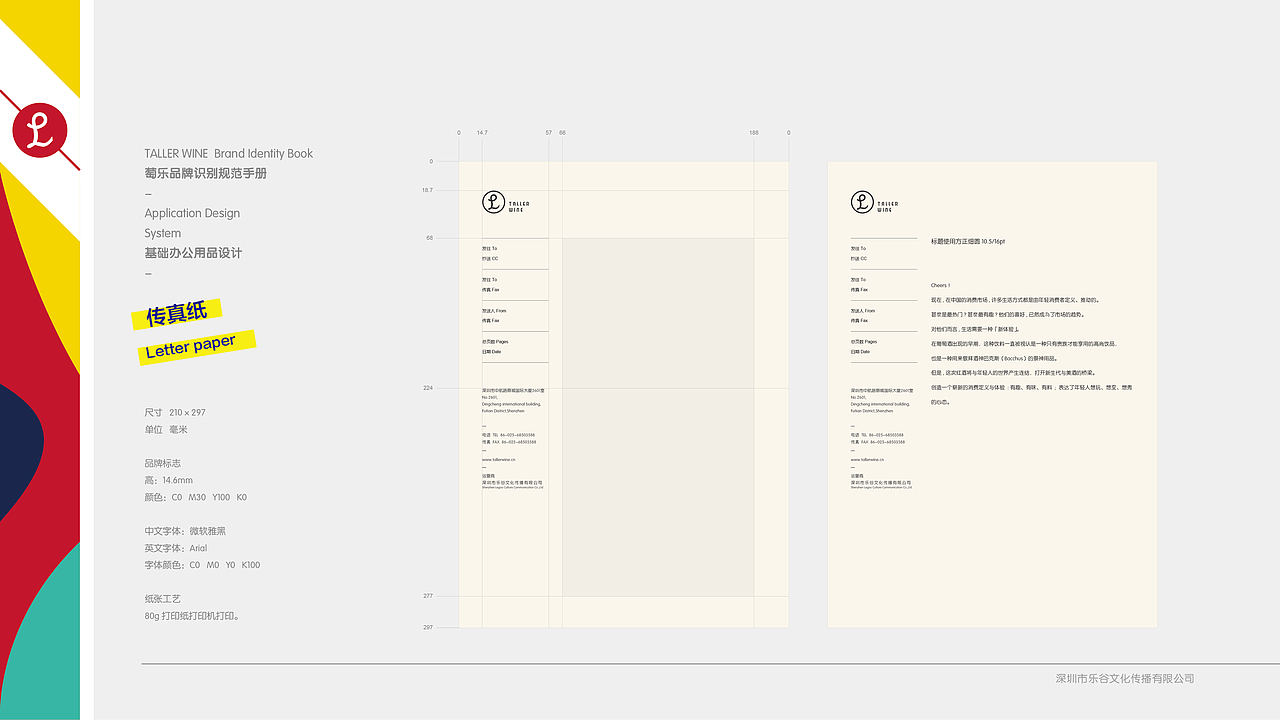Select the '标题使用方正细圆 10.5/16pt' heading

click(968, 241)
